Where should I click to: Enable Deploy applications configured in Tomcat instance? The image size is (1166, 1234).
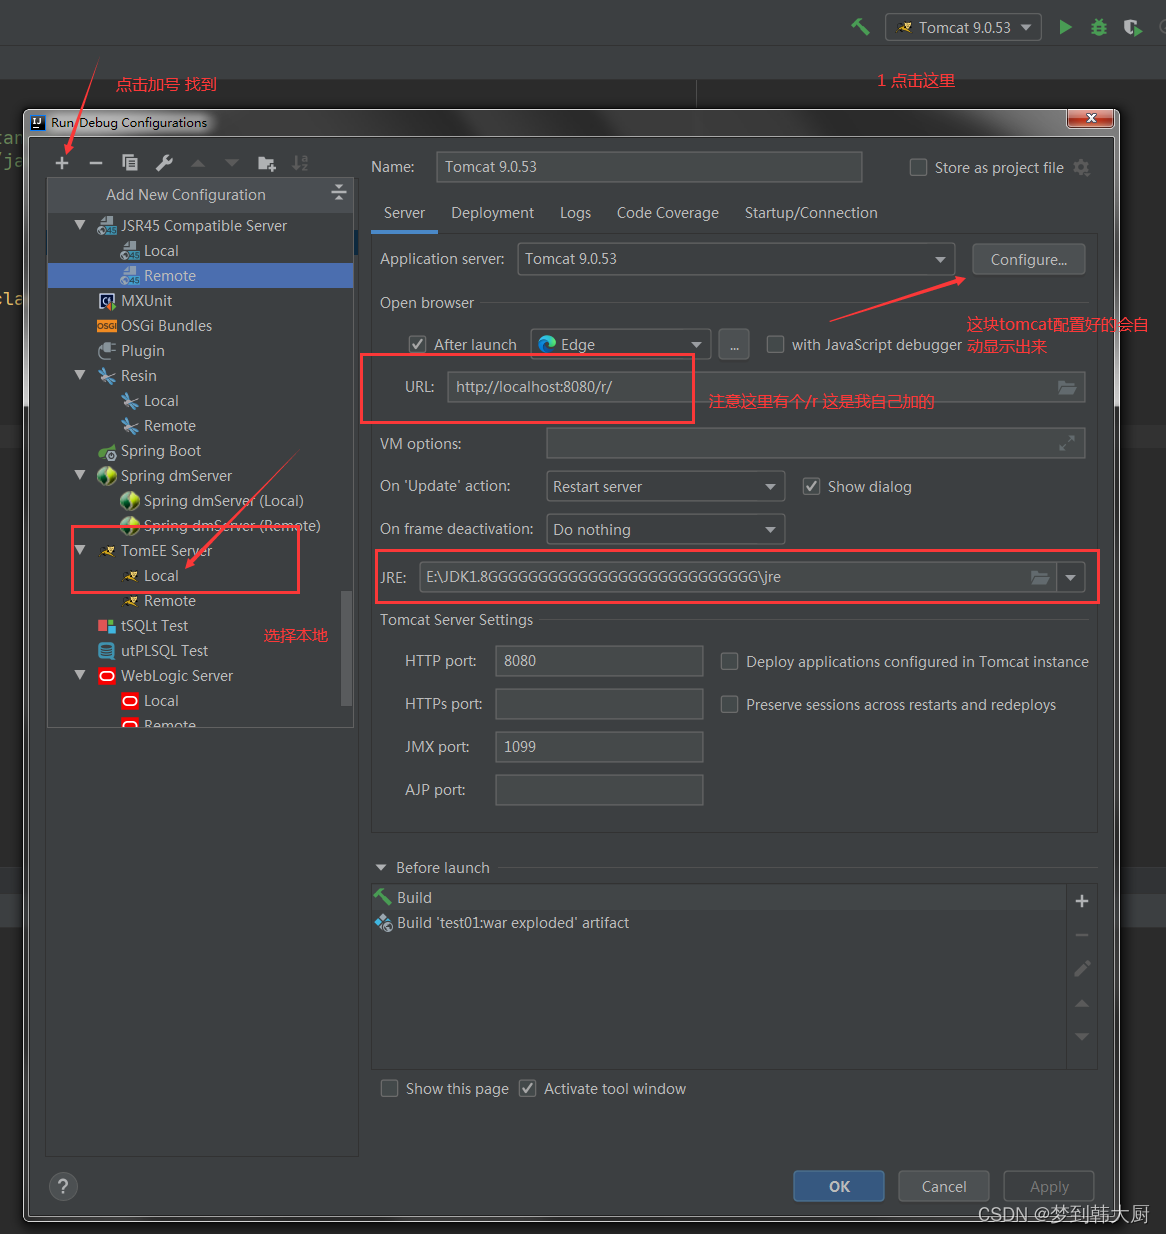tap(730, 661)
